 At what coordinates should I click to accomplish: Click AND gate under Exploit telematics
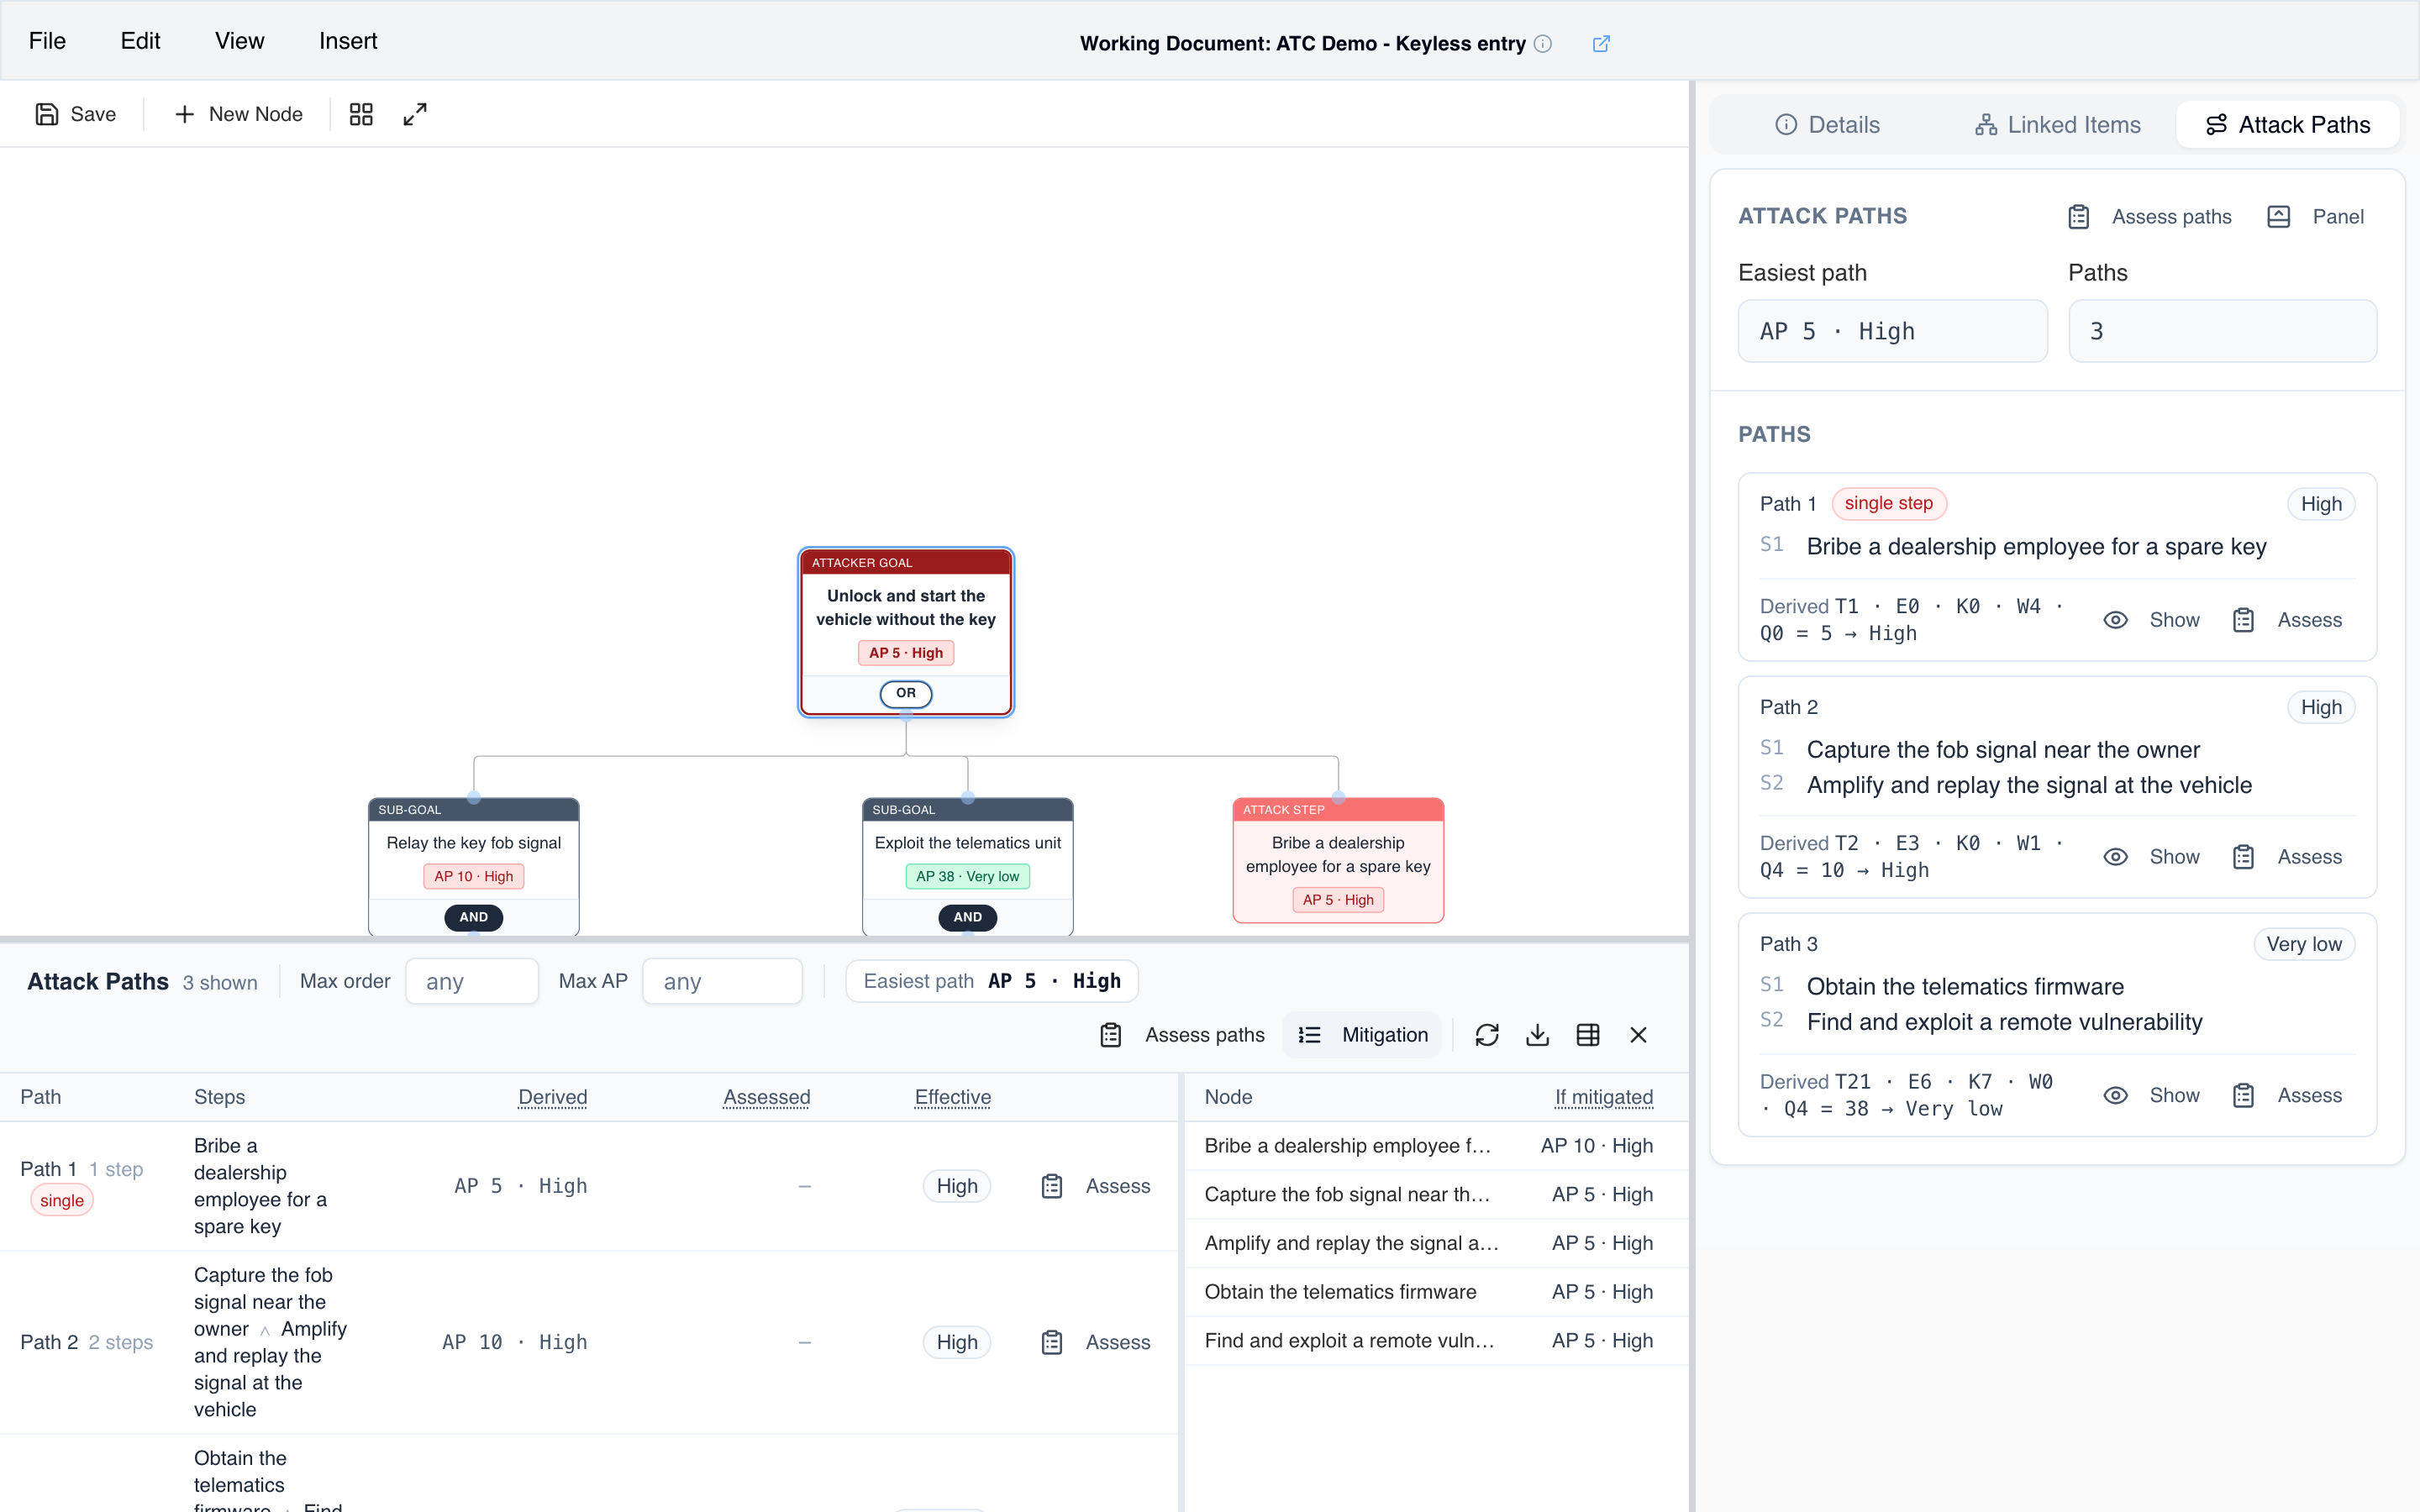(x=968, y=917)
